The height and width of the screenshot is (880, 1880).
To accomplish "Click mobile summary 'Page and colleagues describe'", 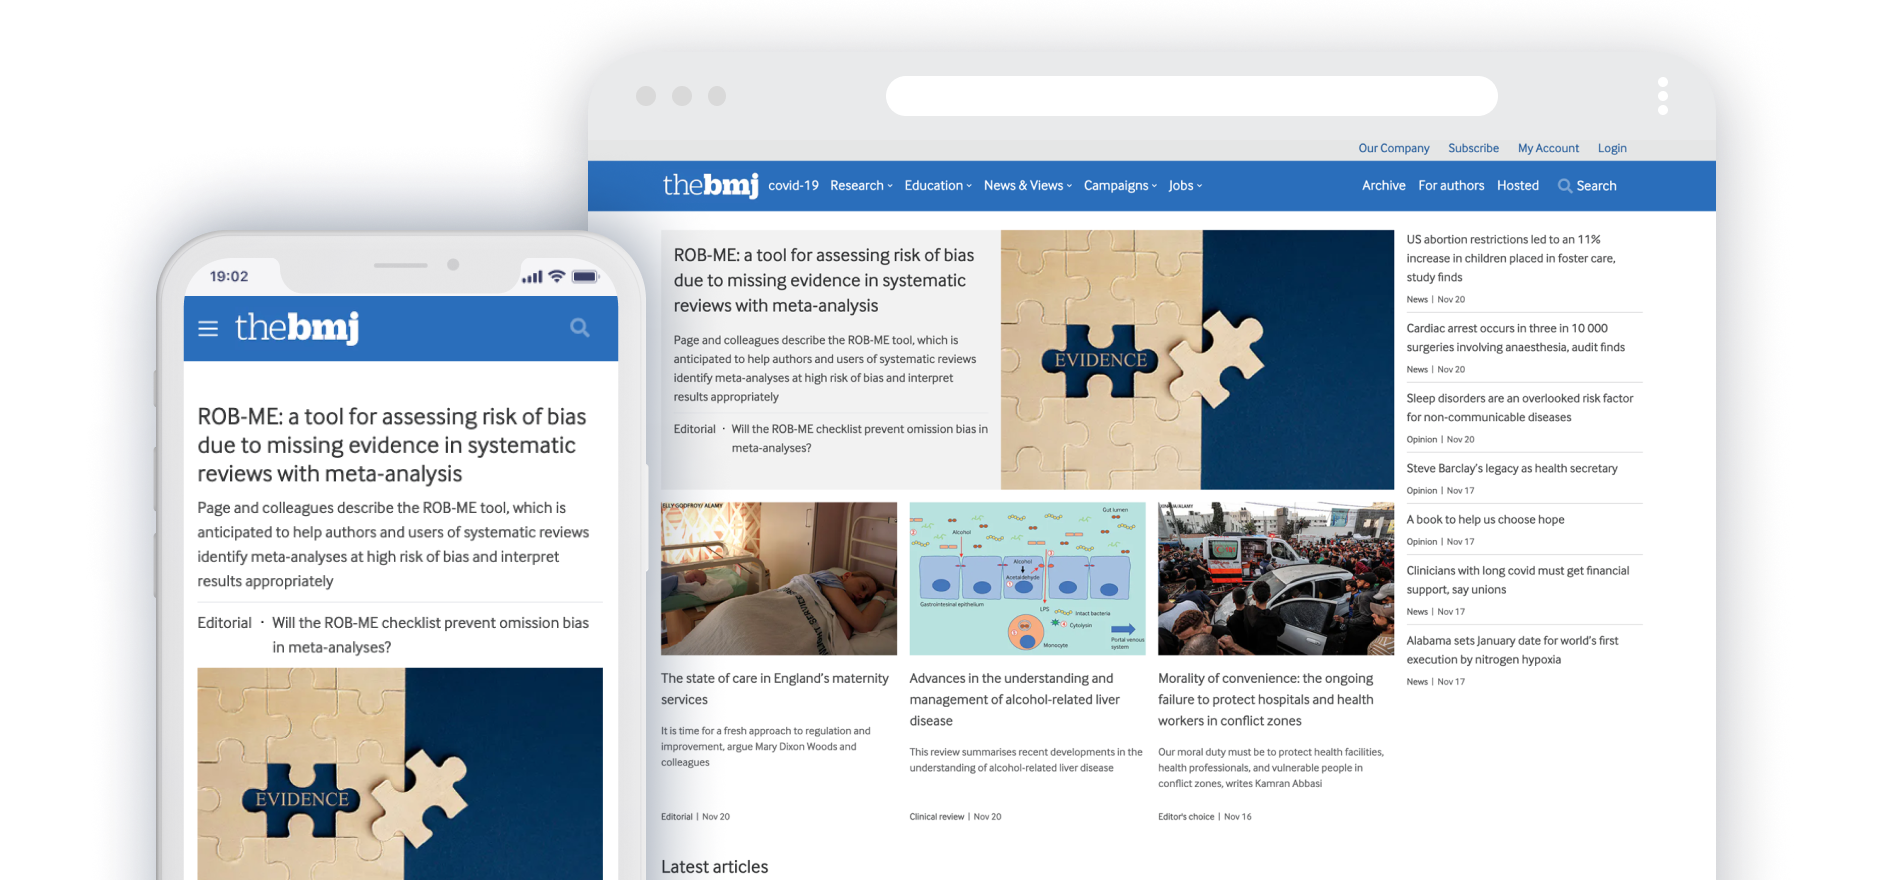I will coord(393,545).
